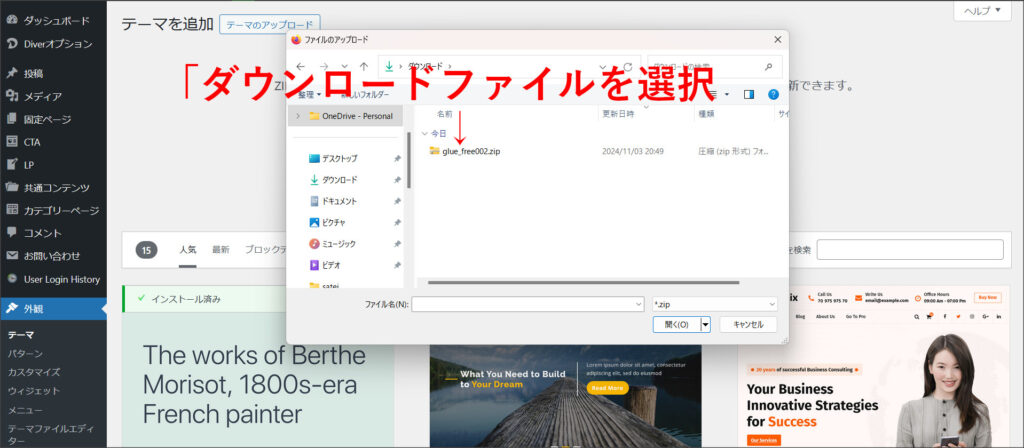Collapse the 今日 group in file list

pos(424,133)
